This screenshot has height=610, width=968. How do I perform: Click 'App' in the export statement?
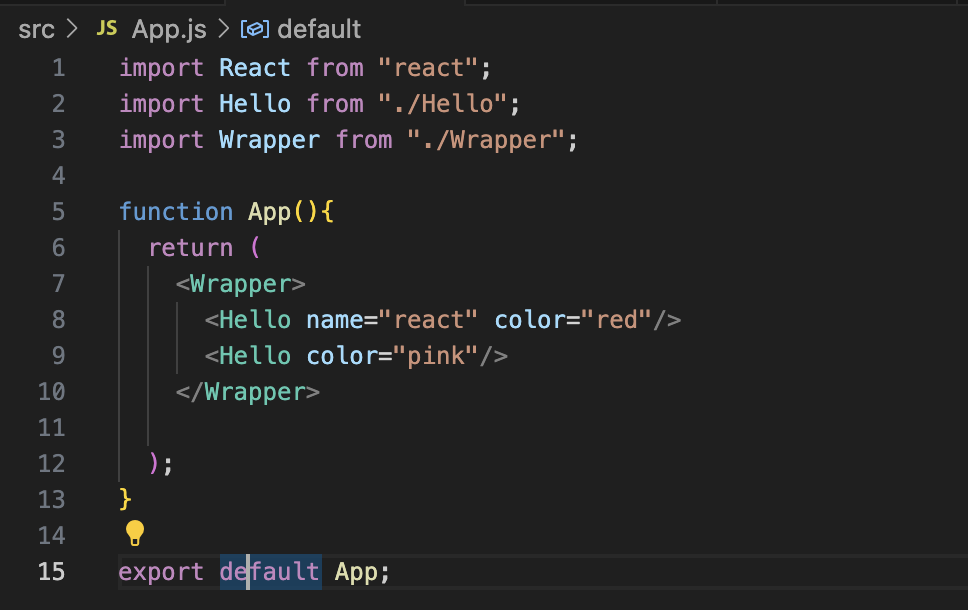[356, 572]
